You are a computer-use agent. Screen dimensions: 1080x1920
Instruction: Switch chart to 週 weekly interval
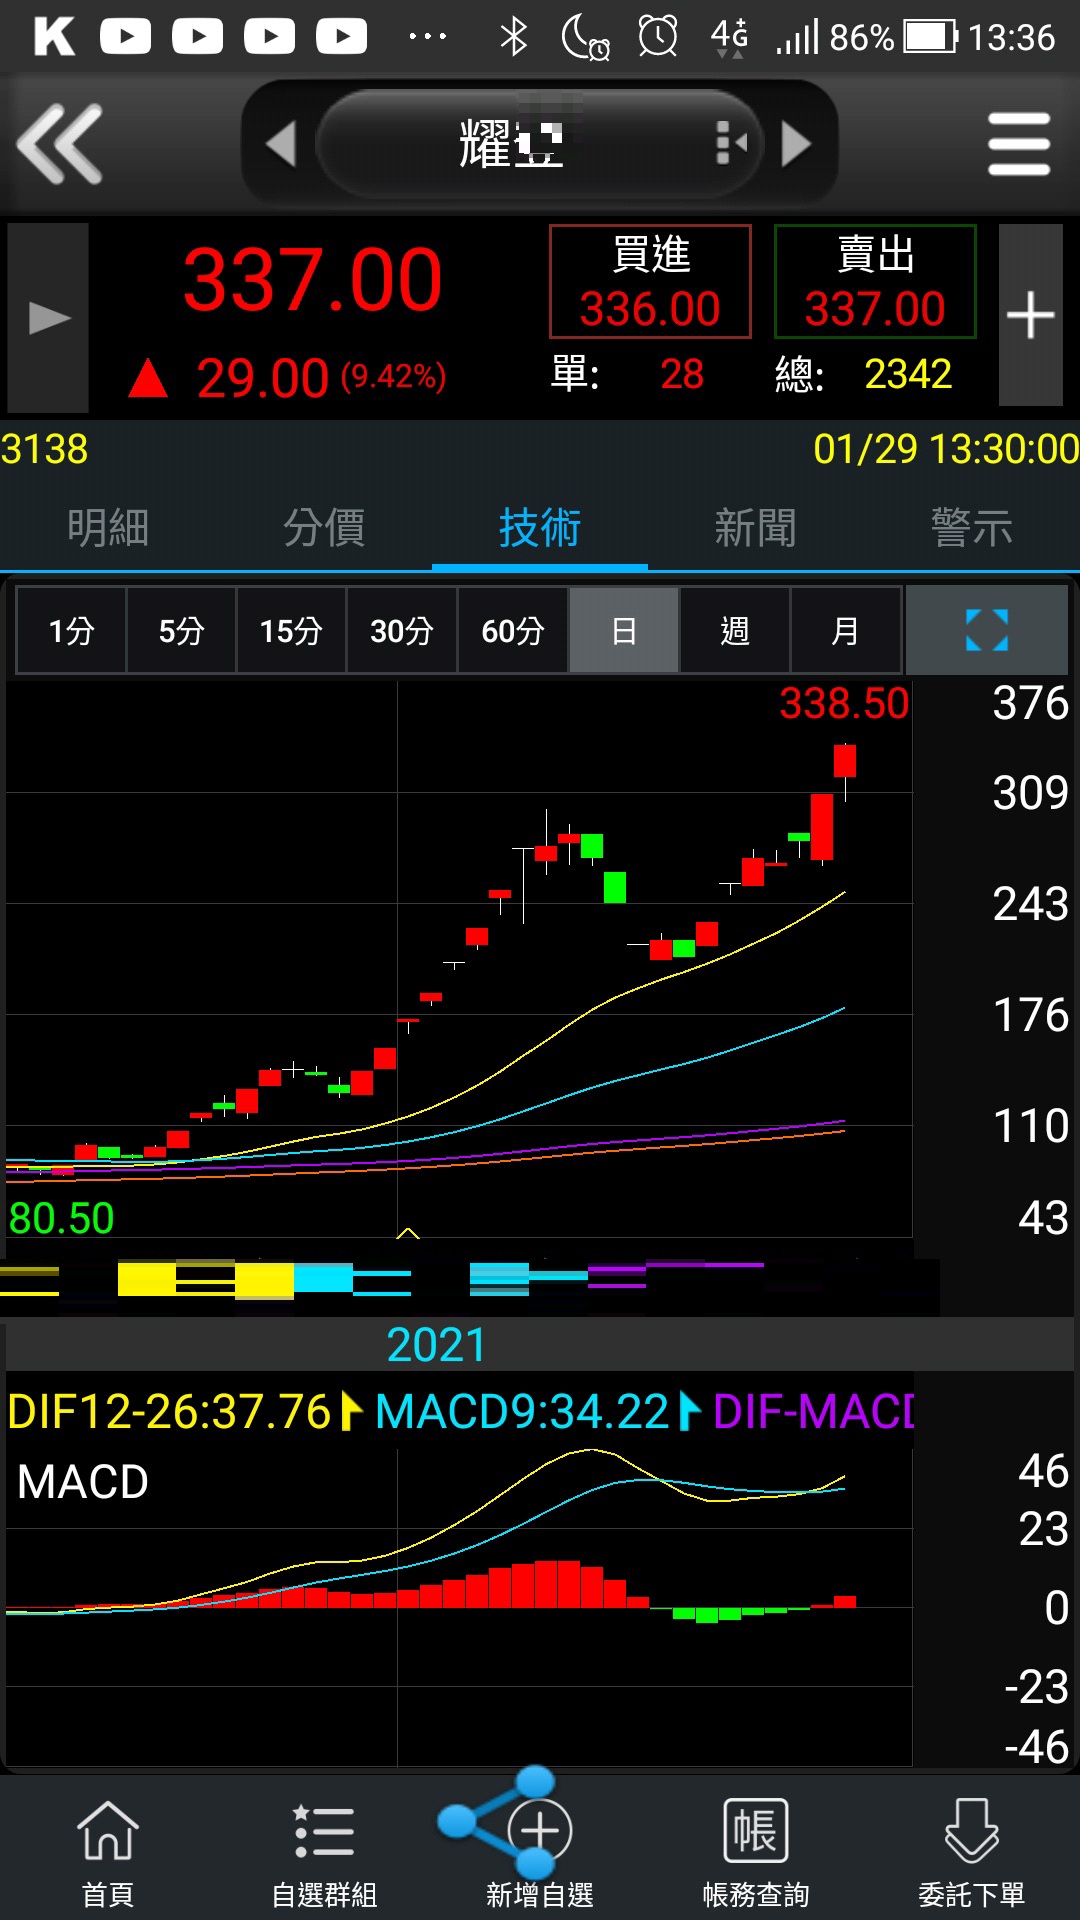coord(735,631)
